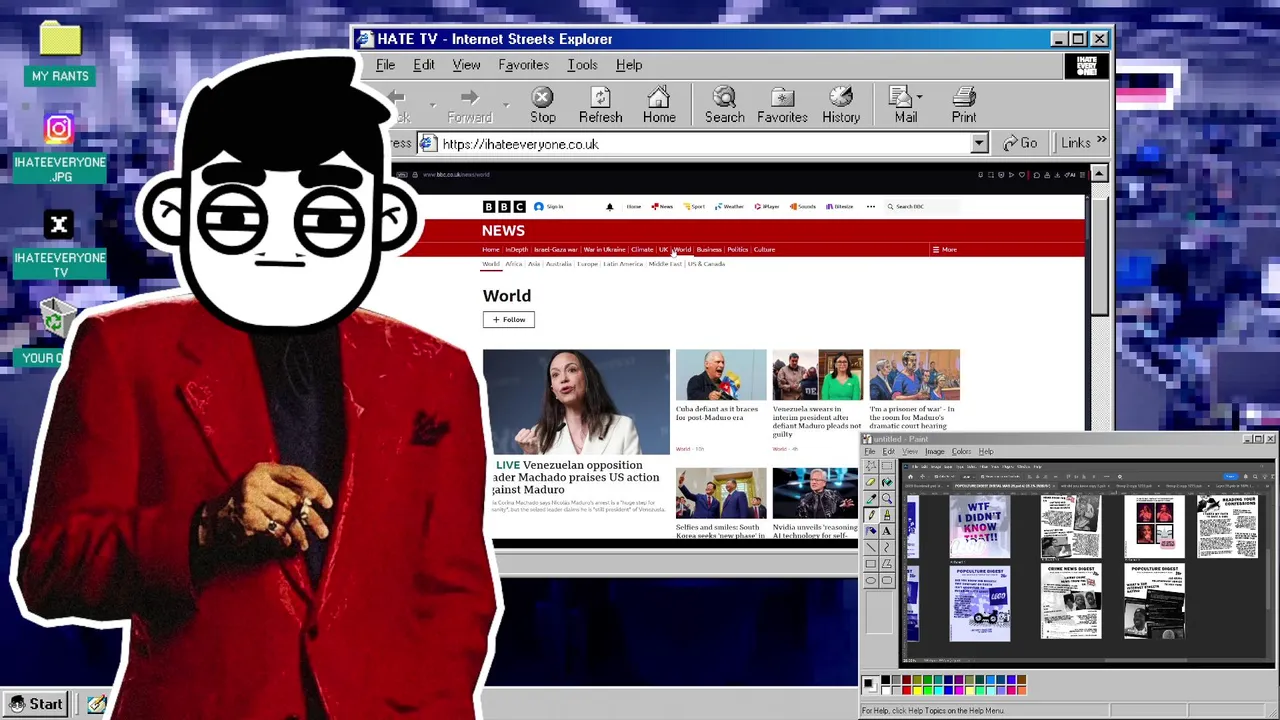This screenshot has height=720, width=1280.
Task: Pick the red swatch in Paint palette
Action: pos(906,690)
